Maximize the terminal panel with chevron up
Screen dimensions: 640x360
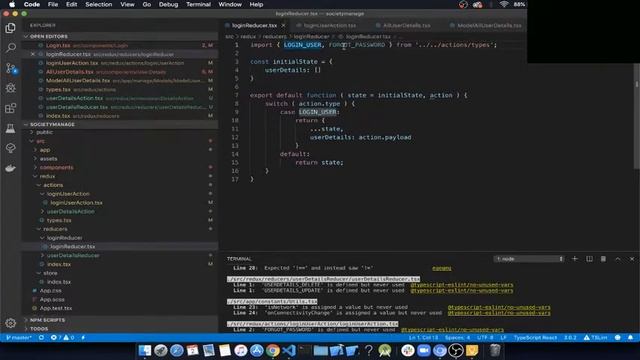618,259
